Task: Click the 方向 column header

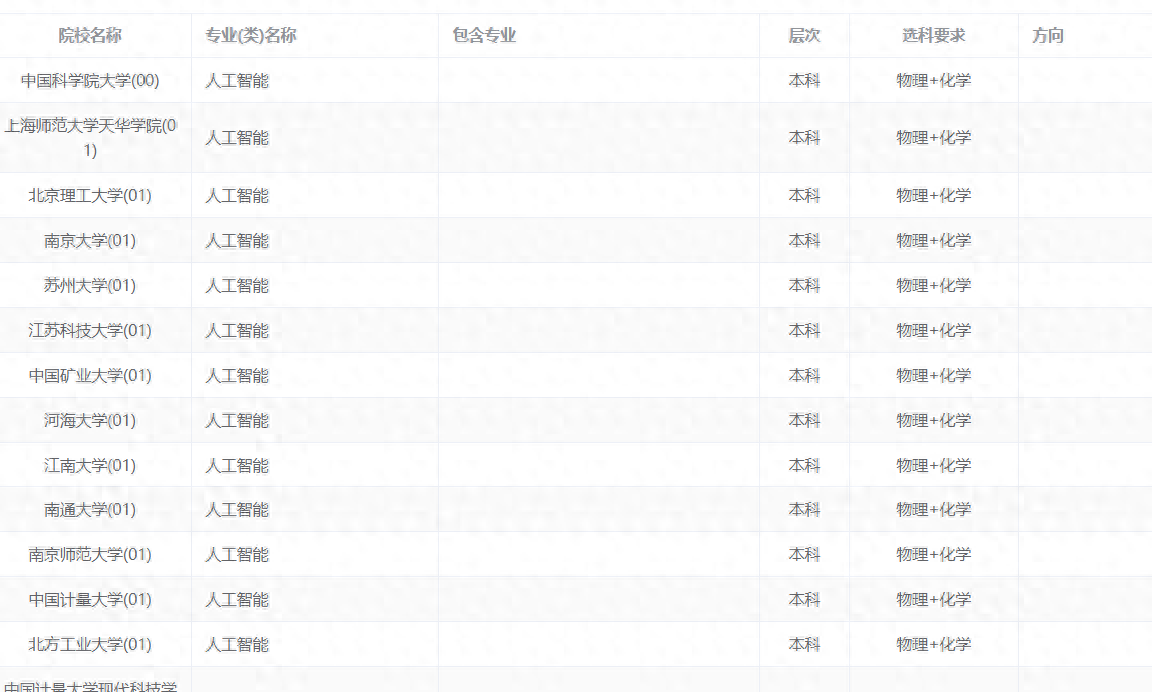Action: [1048, 35]
